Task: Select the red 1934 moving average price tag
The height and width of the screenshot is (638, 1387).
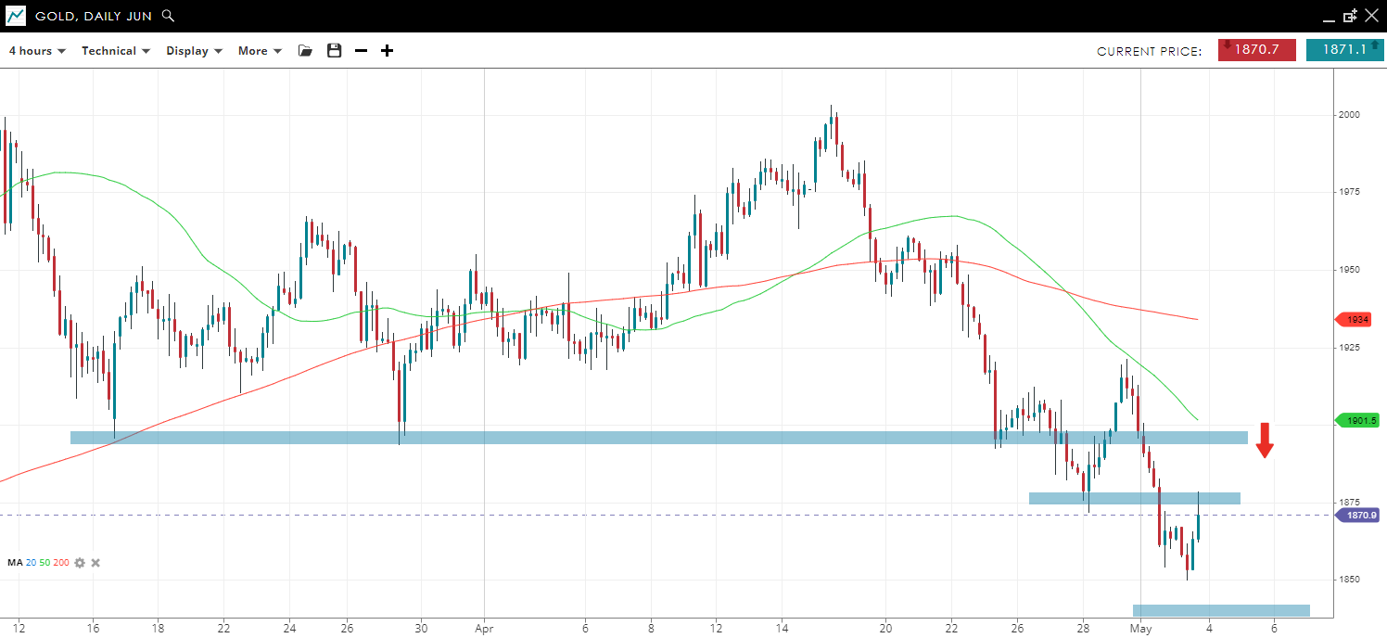Action: [x=1357, y=319]
